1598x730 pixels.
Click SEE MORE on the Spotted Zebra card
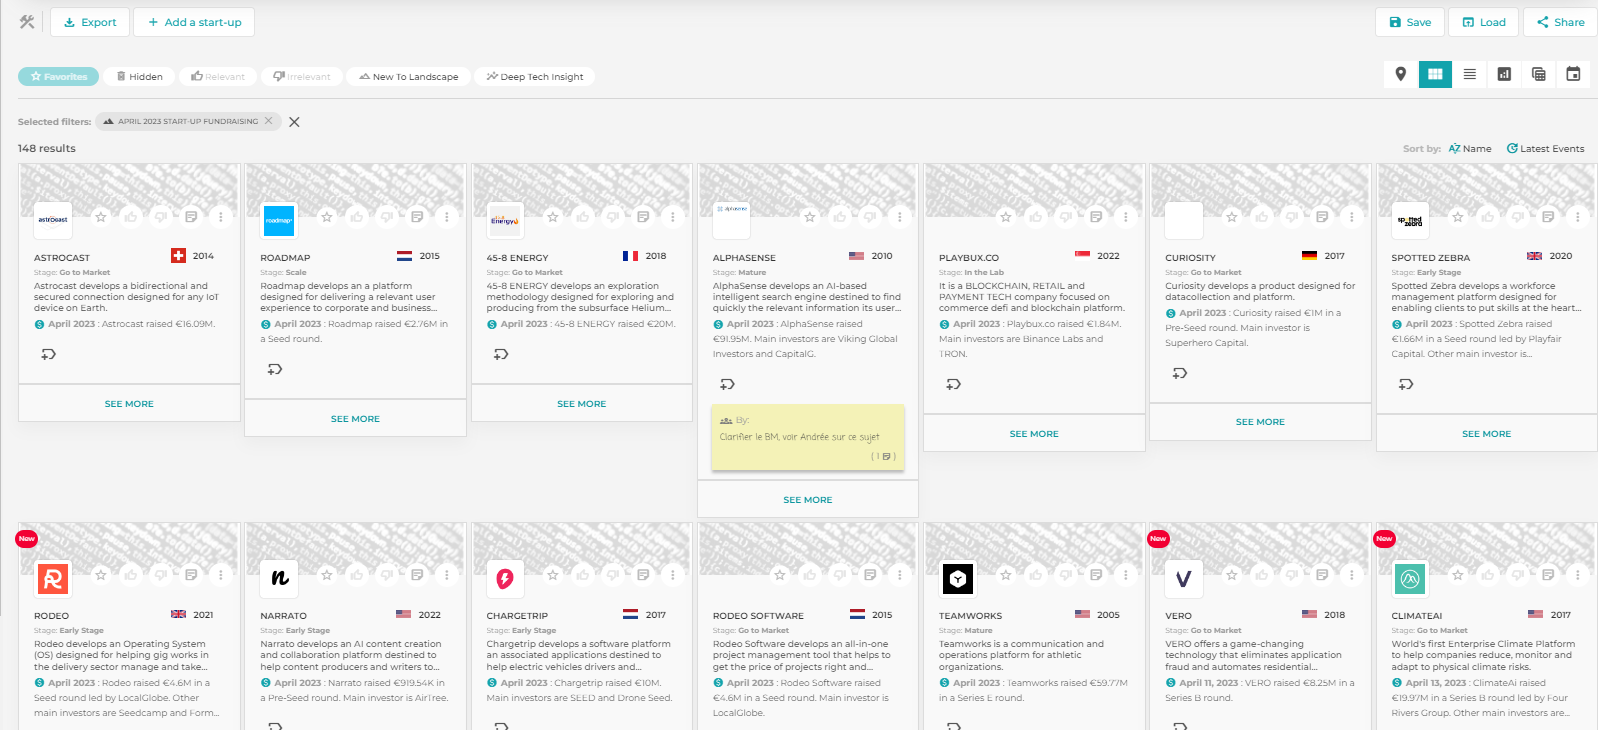click(x=1487, y=434)
